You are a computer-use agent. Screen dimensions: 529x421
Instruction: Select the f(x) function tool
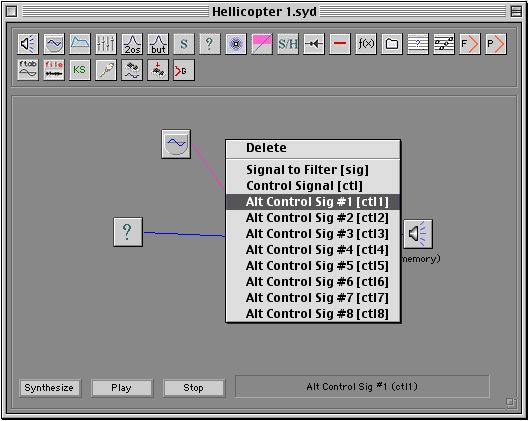coord(366,44)
